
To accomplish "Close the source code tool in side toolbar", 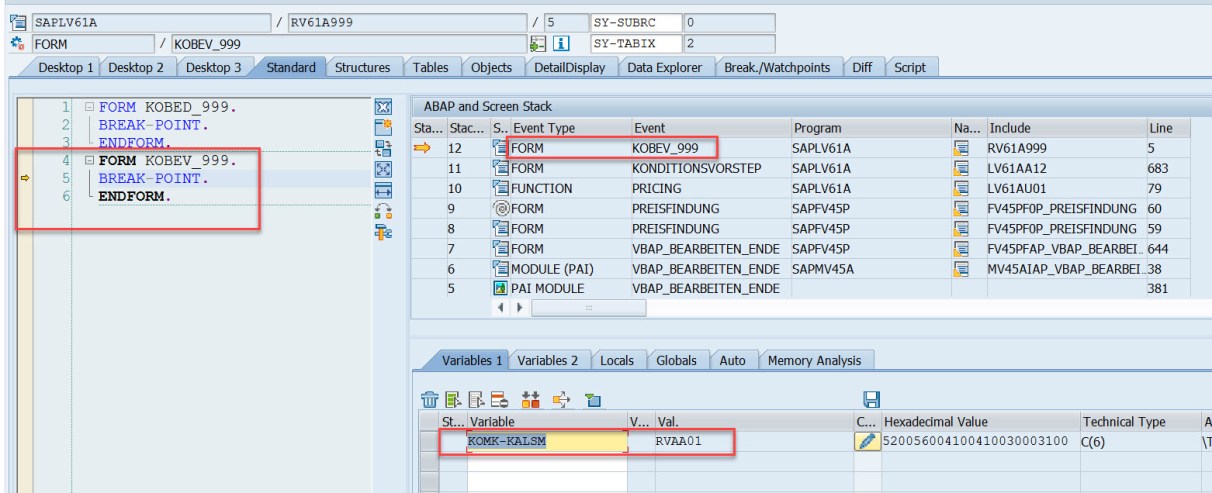I will point(380,105).
